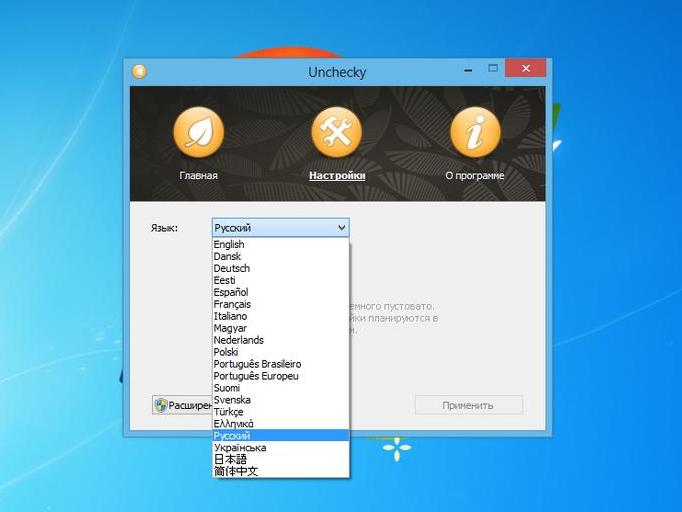This screenshot has height=512, width=682.
Task: Click the Расширенные settings button
Action: pyautogui.click(x=183, y=405)
